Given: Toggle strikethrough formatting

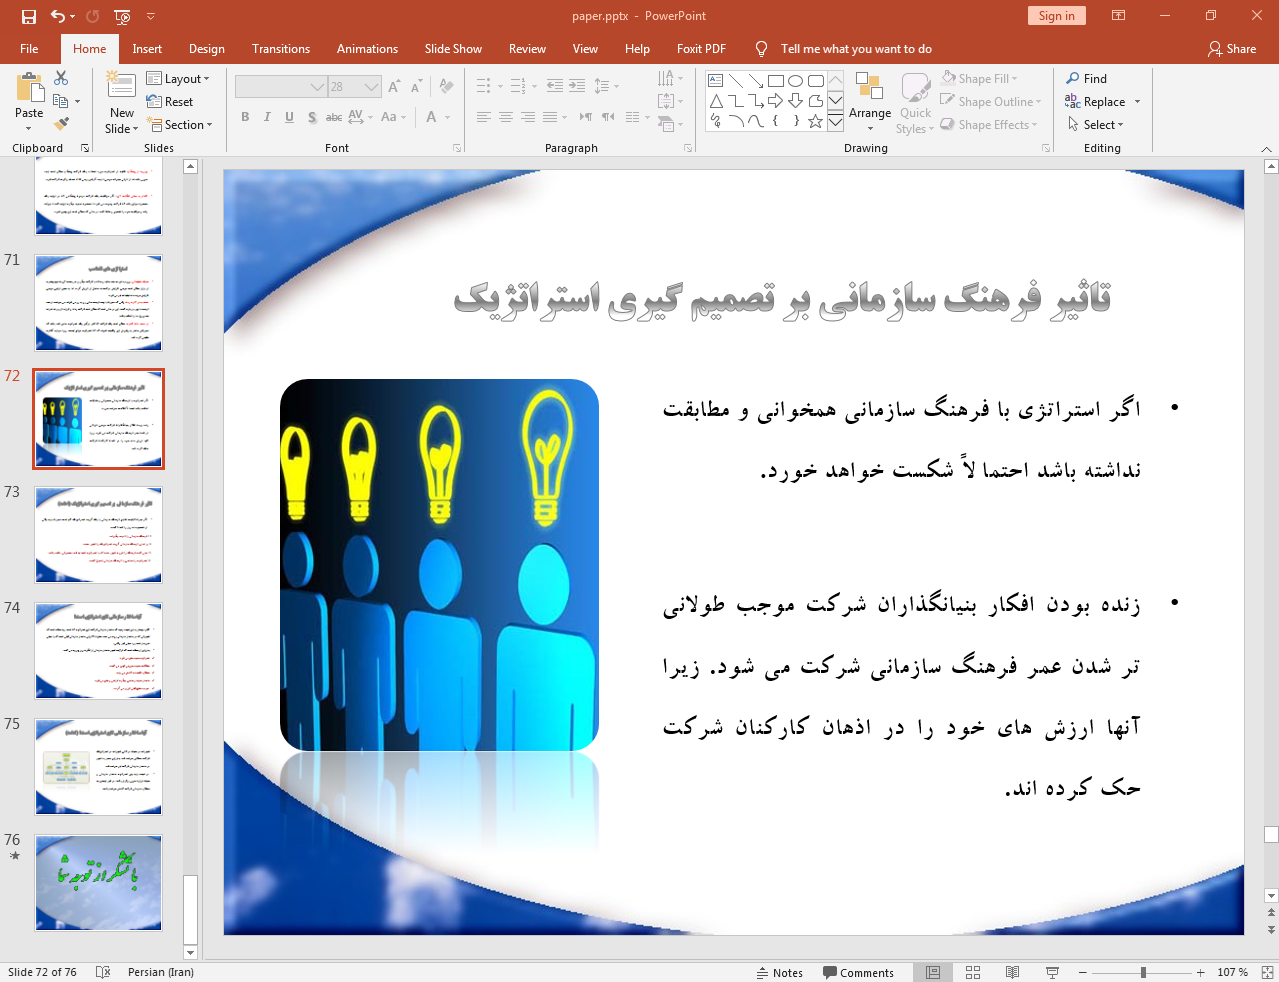Looking at the screenshot, I should pyautogui.click(x=334, y=117).
